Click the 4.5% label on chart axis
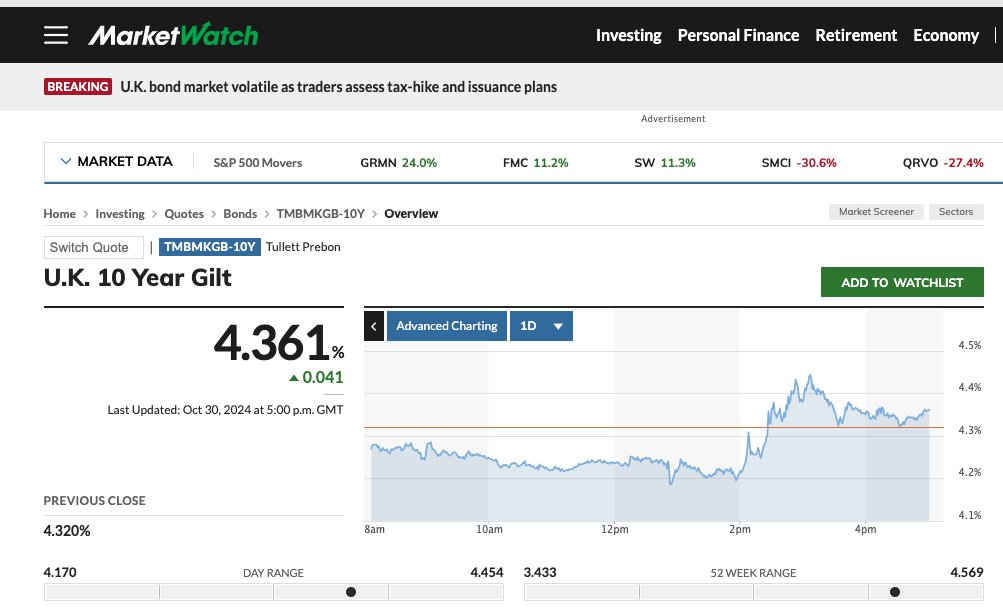1003x616 pixels. click(x=969, y=345)
